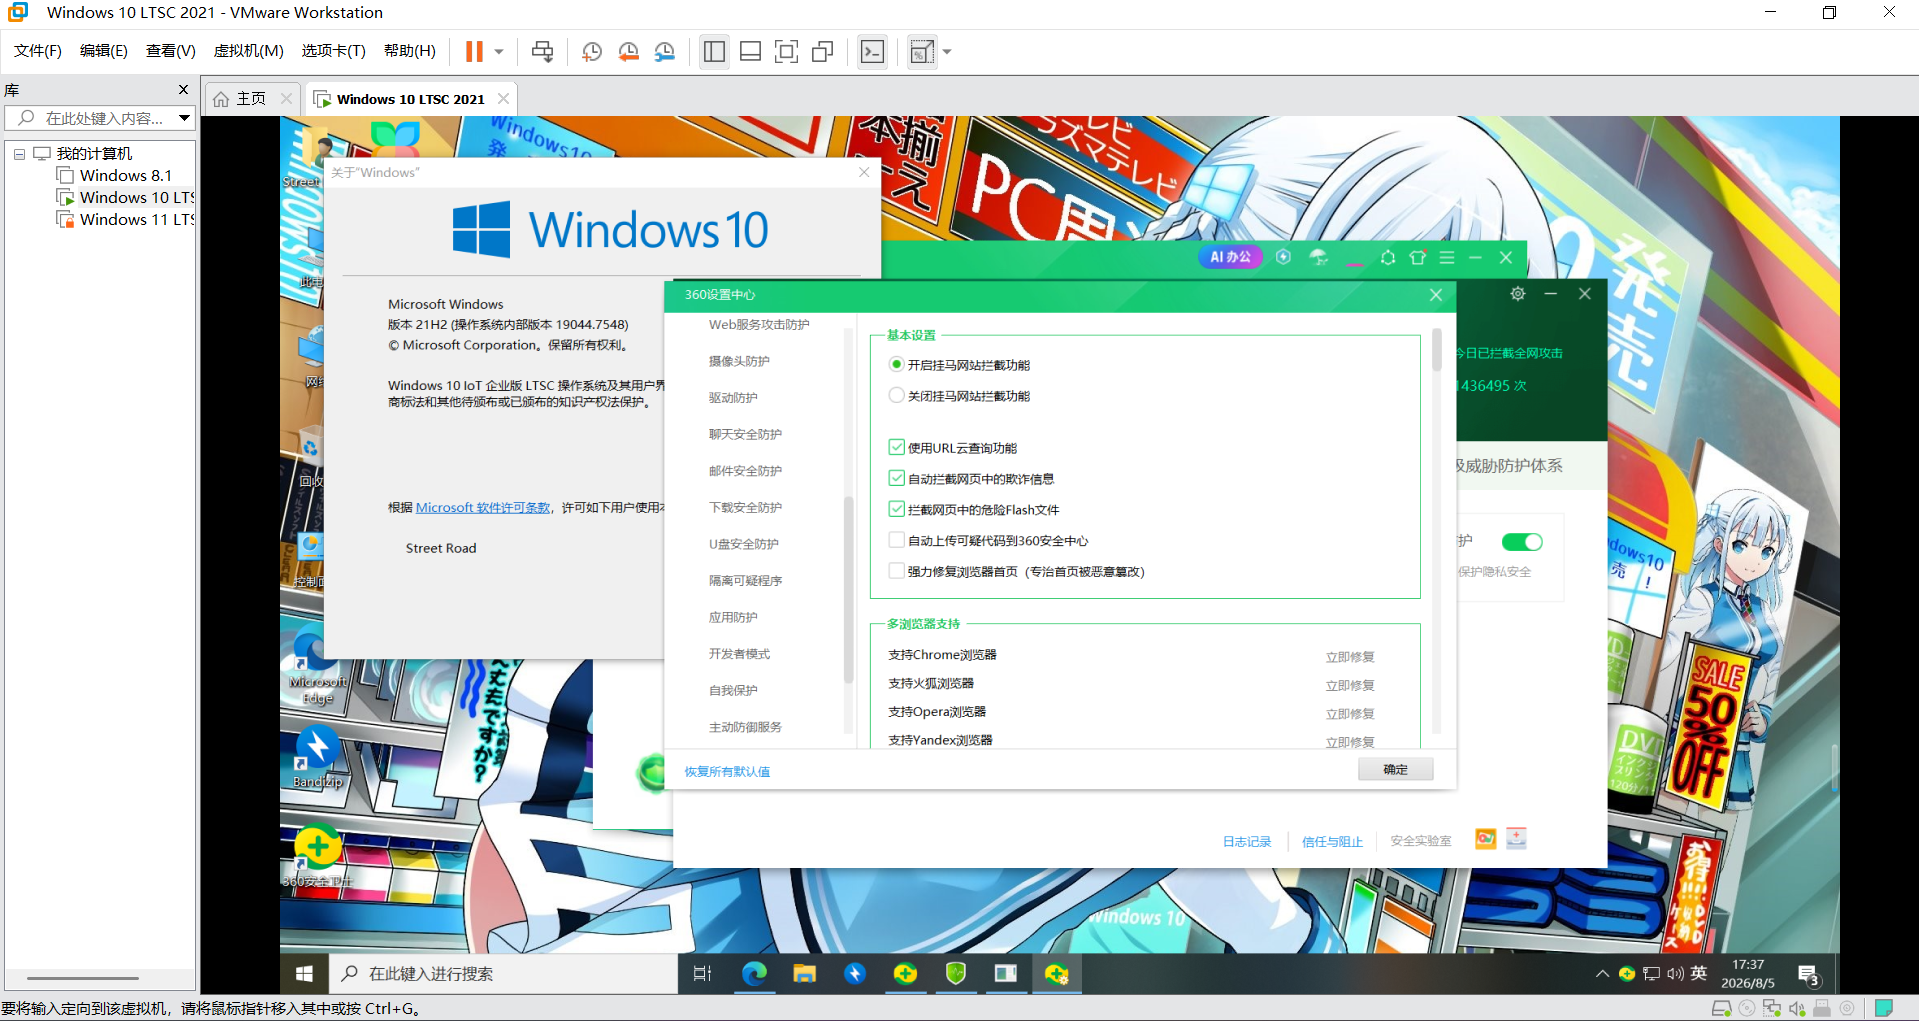Open the library search filter dropdown
Image resolution: width=1919 pixels, height=1021 pixels.
(185, 118)
